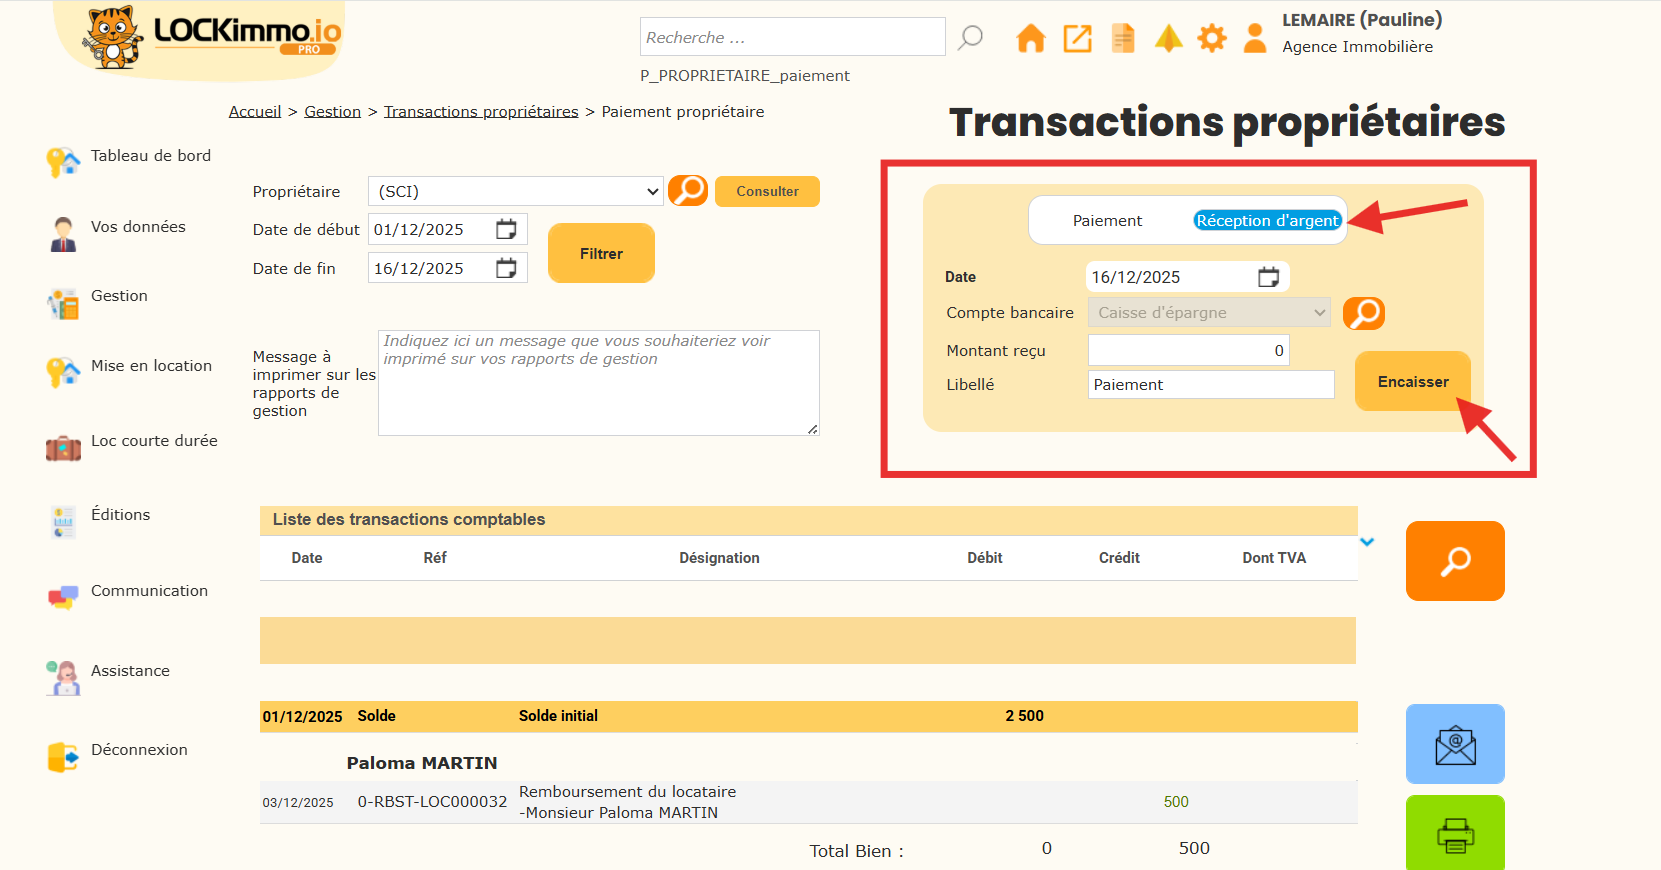Image resolution: width=1661 pixels, height=870 pixels.
Task: Expand the blue chevron beside transactions table
Action: pyautogui.click(x=1367, y=542)
